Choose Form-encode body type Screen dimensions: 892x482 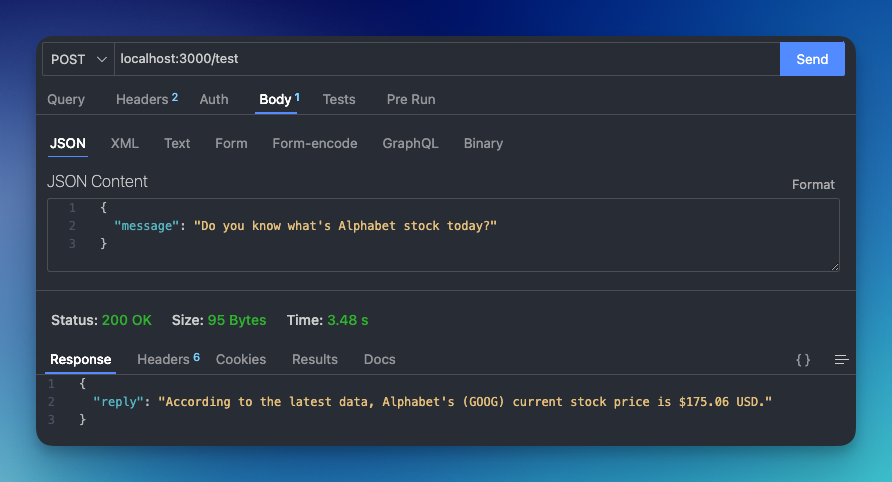315,143
